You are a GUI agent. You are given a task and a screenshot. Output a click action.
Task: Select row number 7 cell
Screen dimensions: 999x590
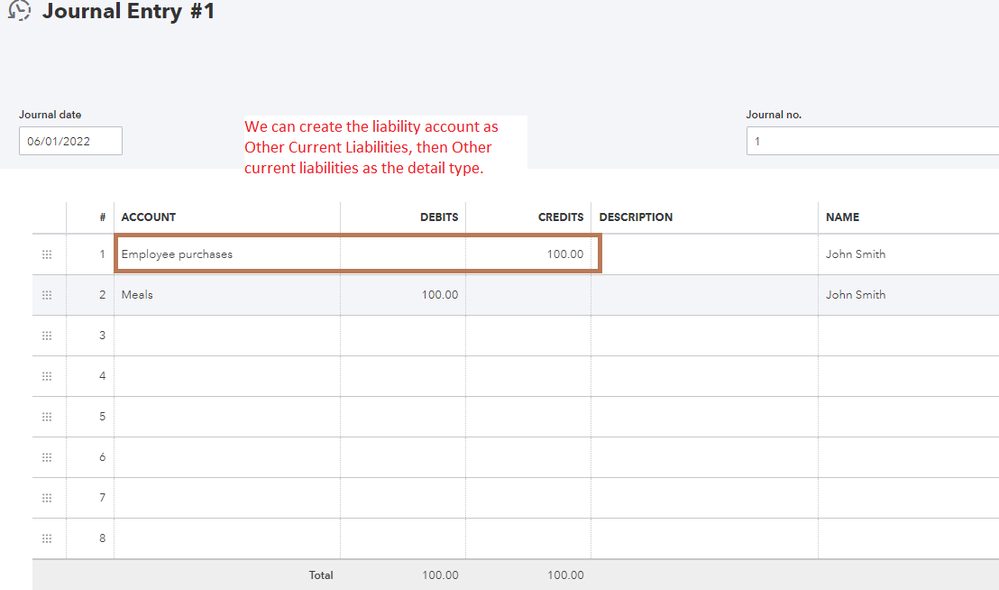(90, 498)
